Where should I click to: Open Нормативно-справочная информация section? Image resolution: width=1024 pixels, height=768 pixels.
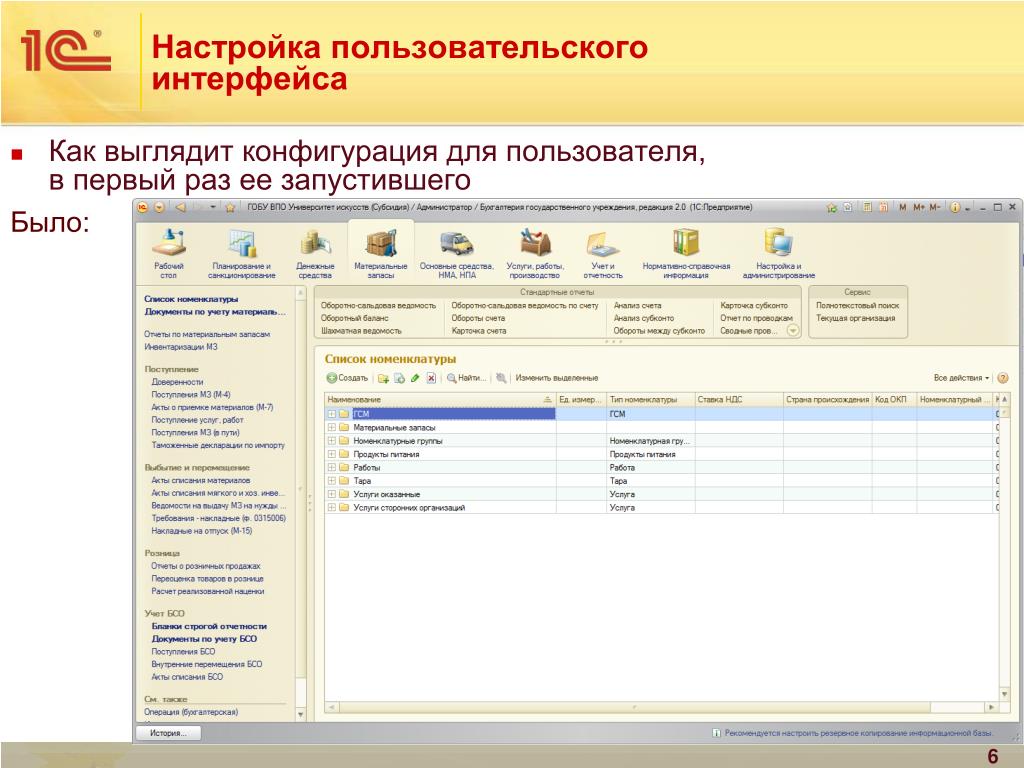click(x=686, y=254)
